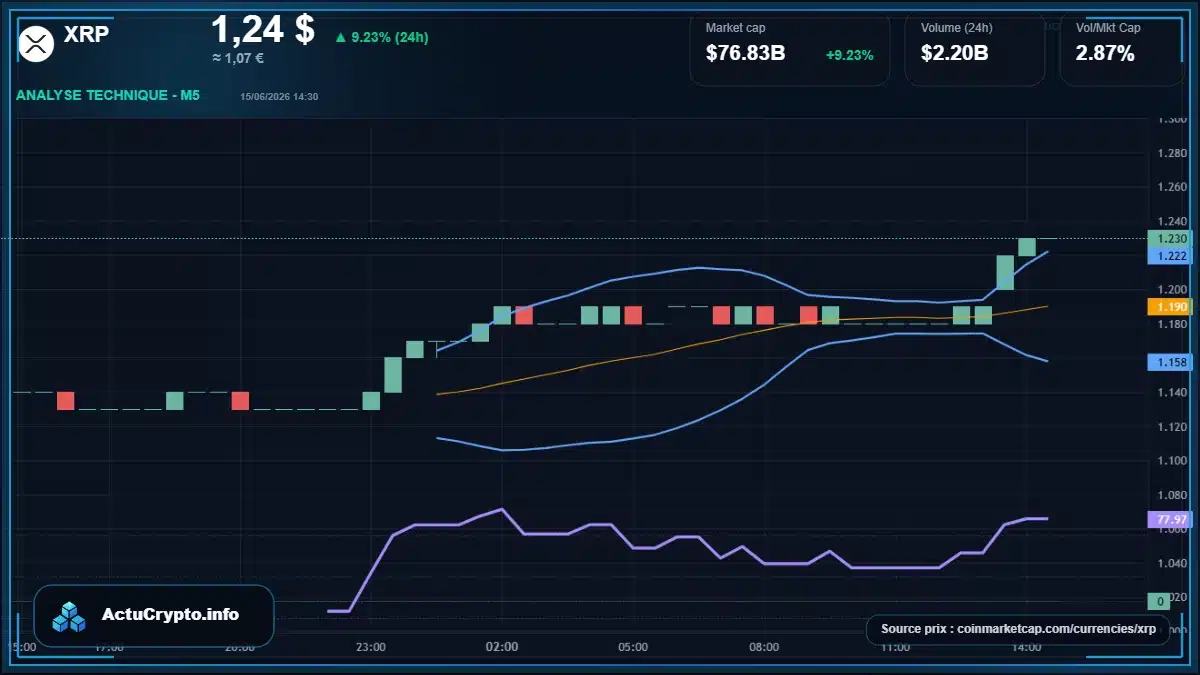Click the Vol/Mkt Cap label
Screen dimensions: 1200x675
[1108, 28]
